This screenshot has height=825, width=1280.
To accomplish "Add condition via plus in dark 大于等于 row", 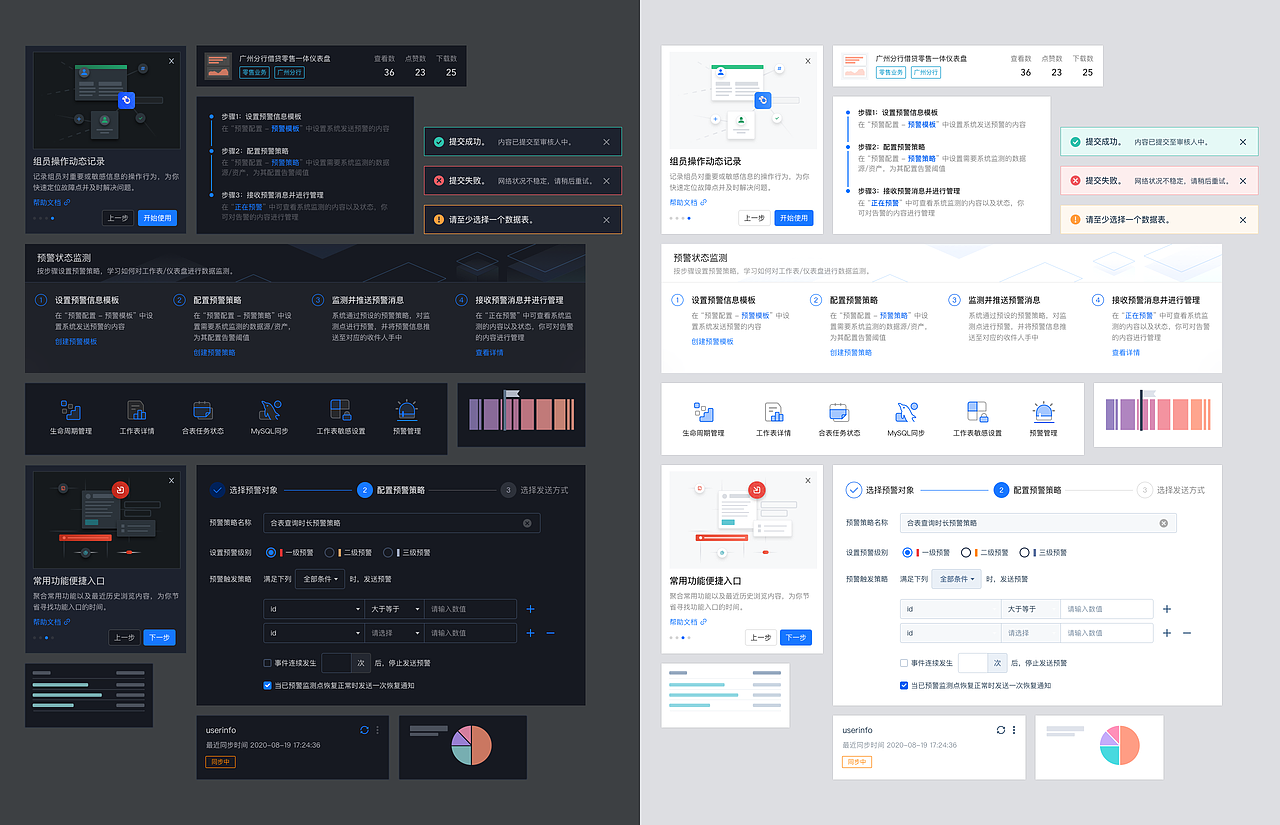I will point(530,609).
